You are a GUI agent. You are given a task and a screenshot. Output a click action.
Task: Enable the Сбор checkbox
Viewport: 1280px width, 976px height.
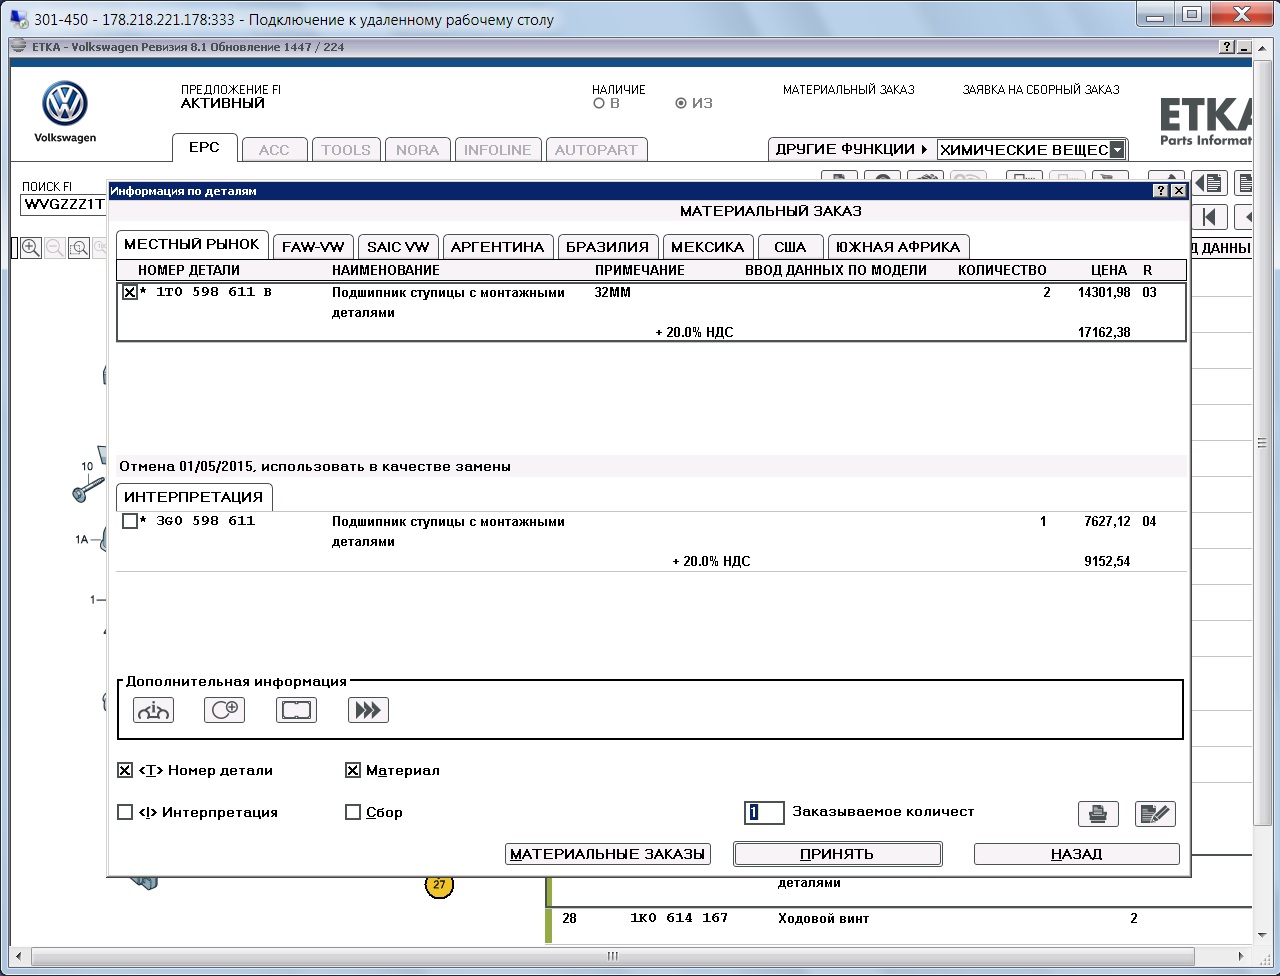(353, 812)
